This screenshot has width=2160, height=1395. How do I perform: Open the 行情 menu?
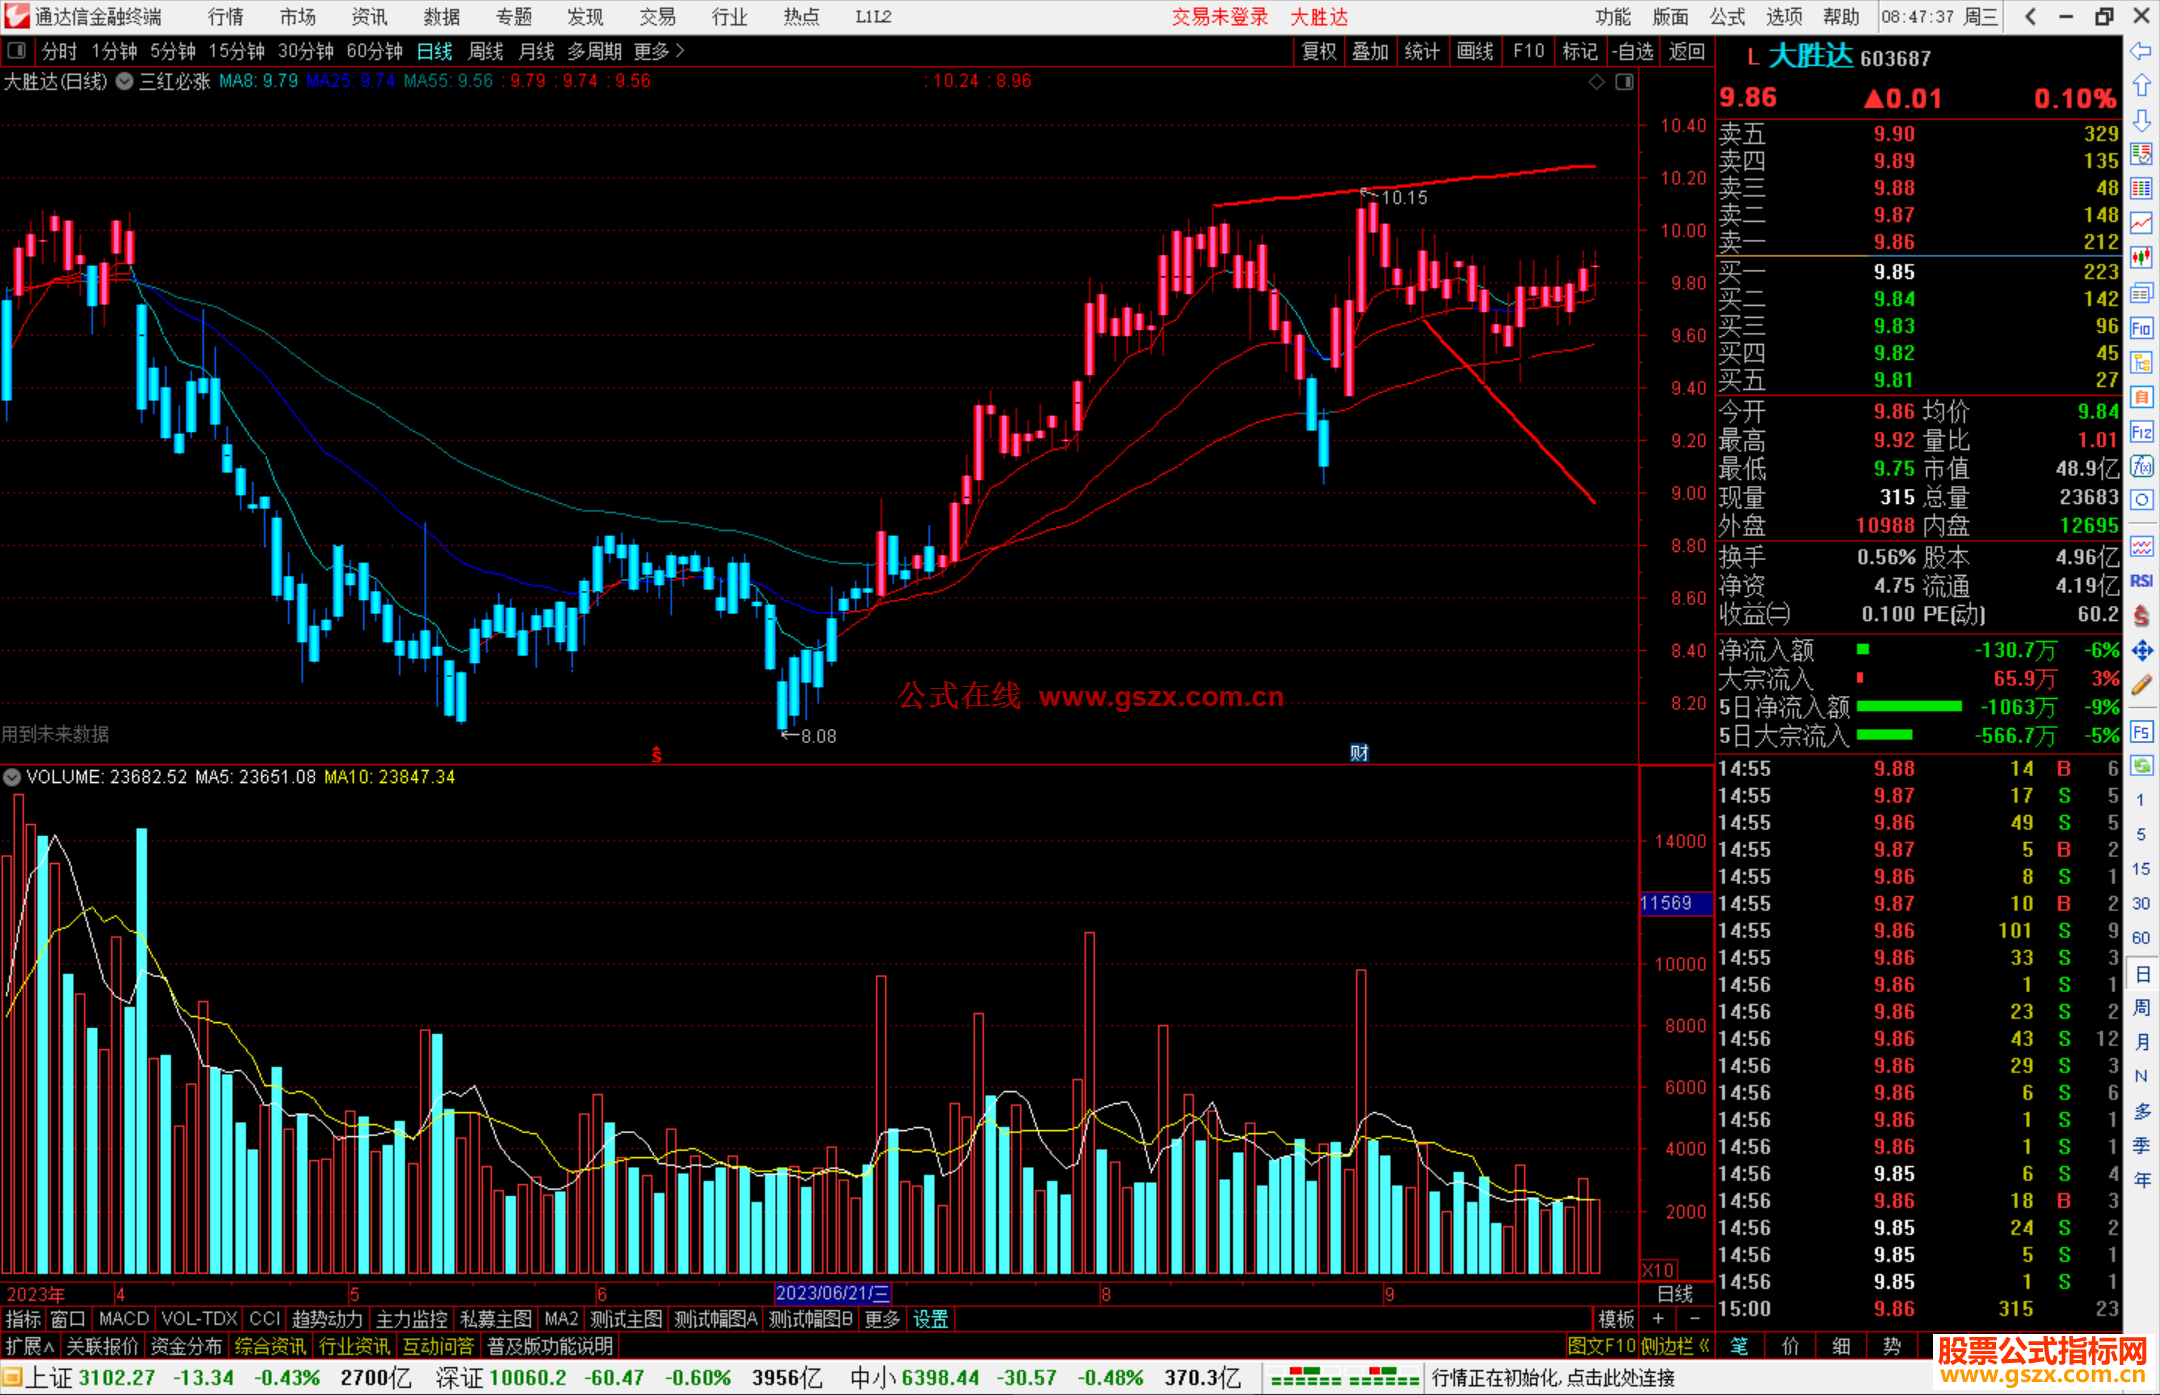tap(225, 17)
